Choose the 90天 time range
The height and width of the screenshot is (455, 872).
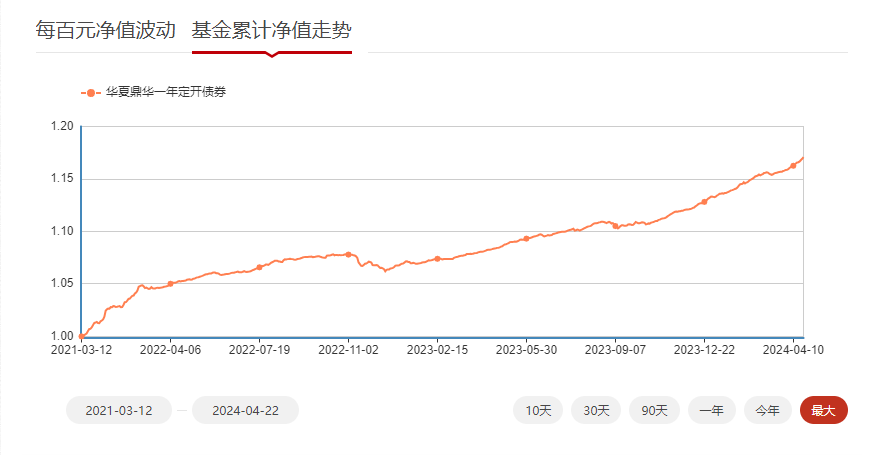point(654,410)
